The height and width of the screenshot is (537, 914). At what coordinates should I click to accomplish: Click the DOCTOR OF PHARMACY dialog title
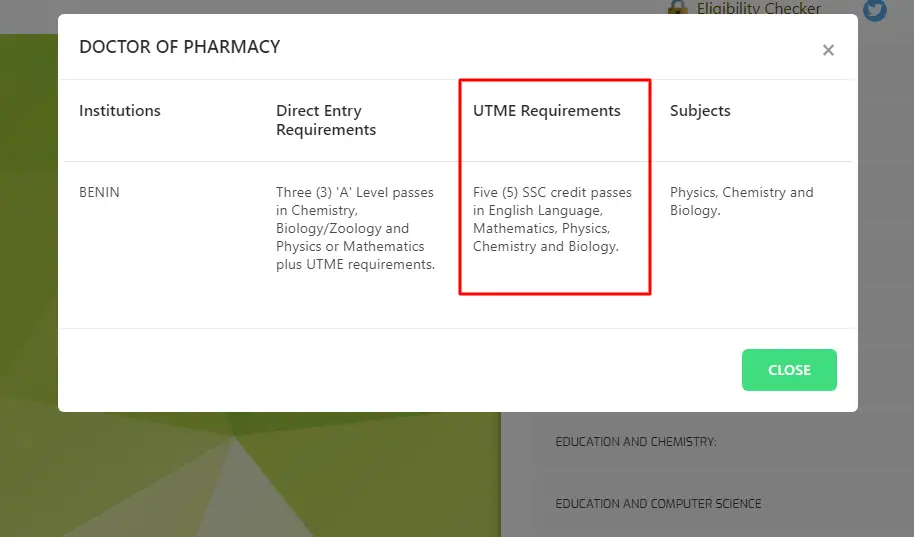tap(180, 47)
